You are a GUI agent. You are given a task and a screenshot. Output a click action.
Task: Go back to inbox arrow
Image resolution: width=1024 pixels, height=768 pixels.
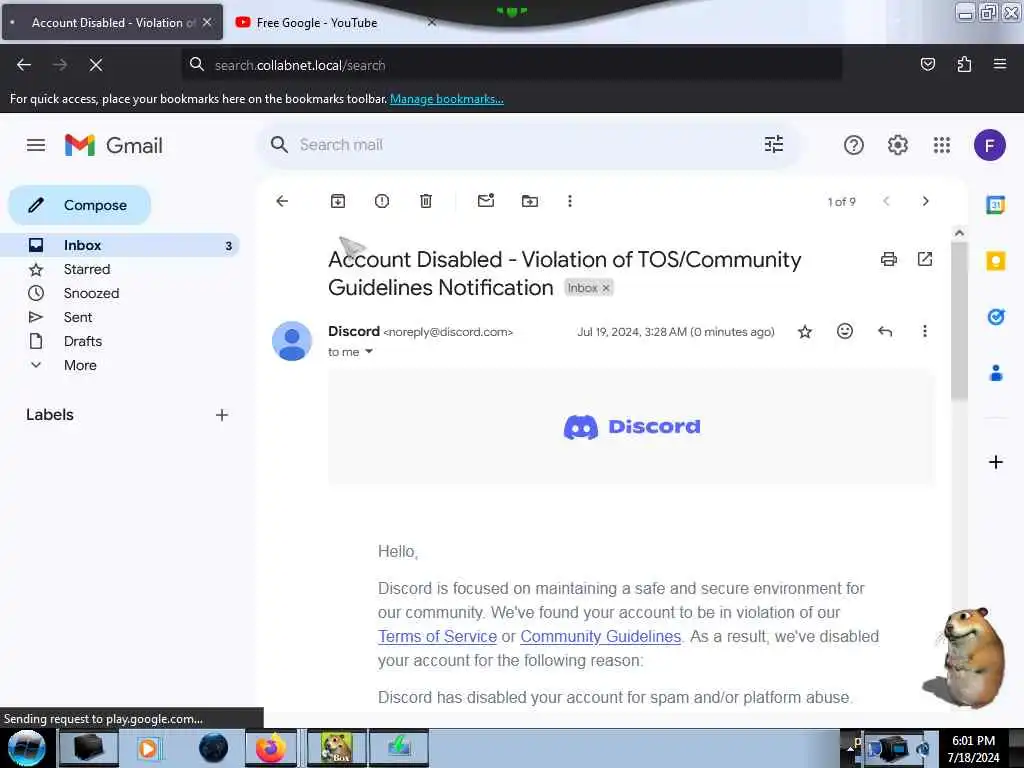click(282, 201)
